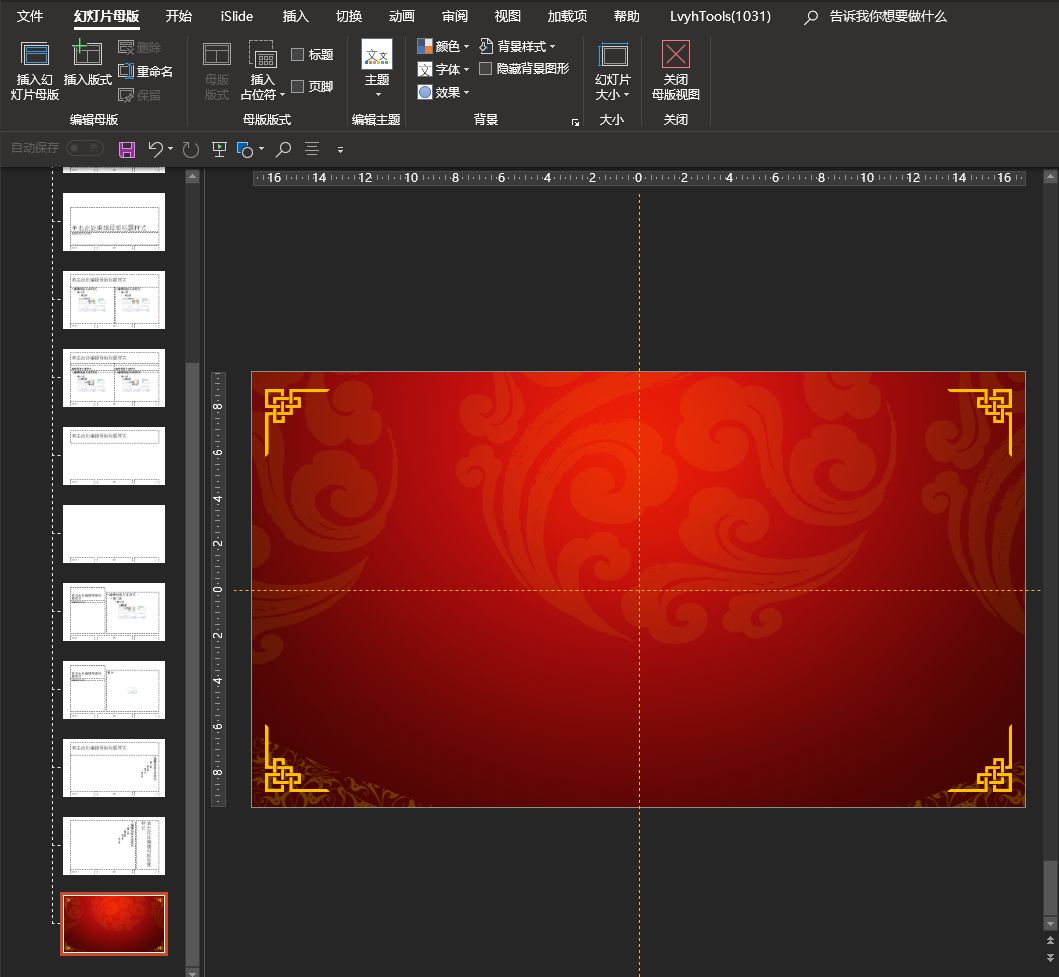This screenshot has width=1059, height=977.
Task: Switch to the 开始 tab
Action: (179, 16)
